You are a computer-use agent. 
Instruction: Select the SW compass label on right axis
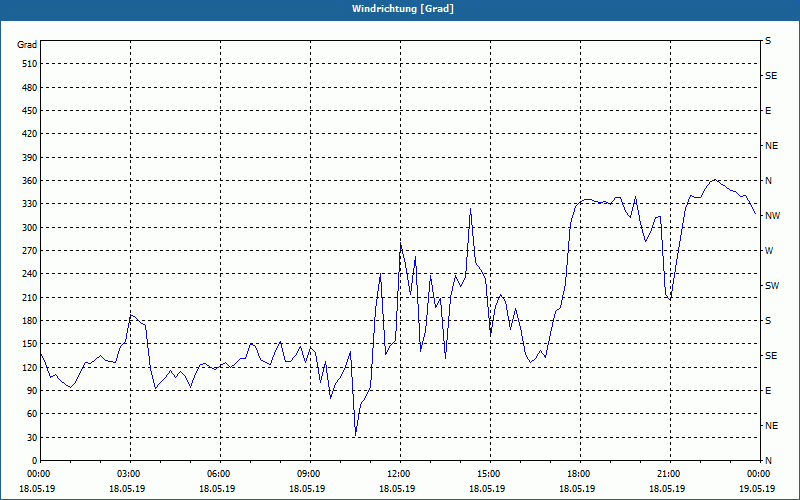click(x=772, y=286)
